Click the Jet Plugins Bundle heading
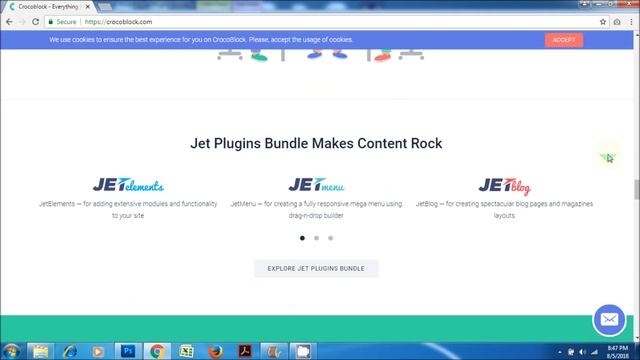 [x=316, y=143]
